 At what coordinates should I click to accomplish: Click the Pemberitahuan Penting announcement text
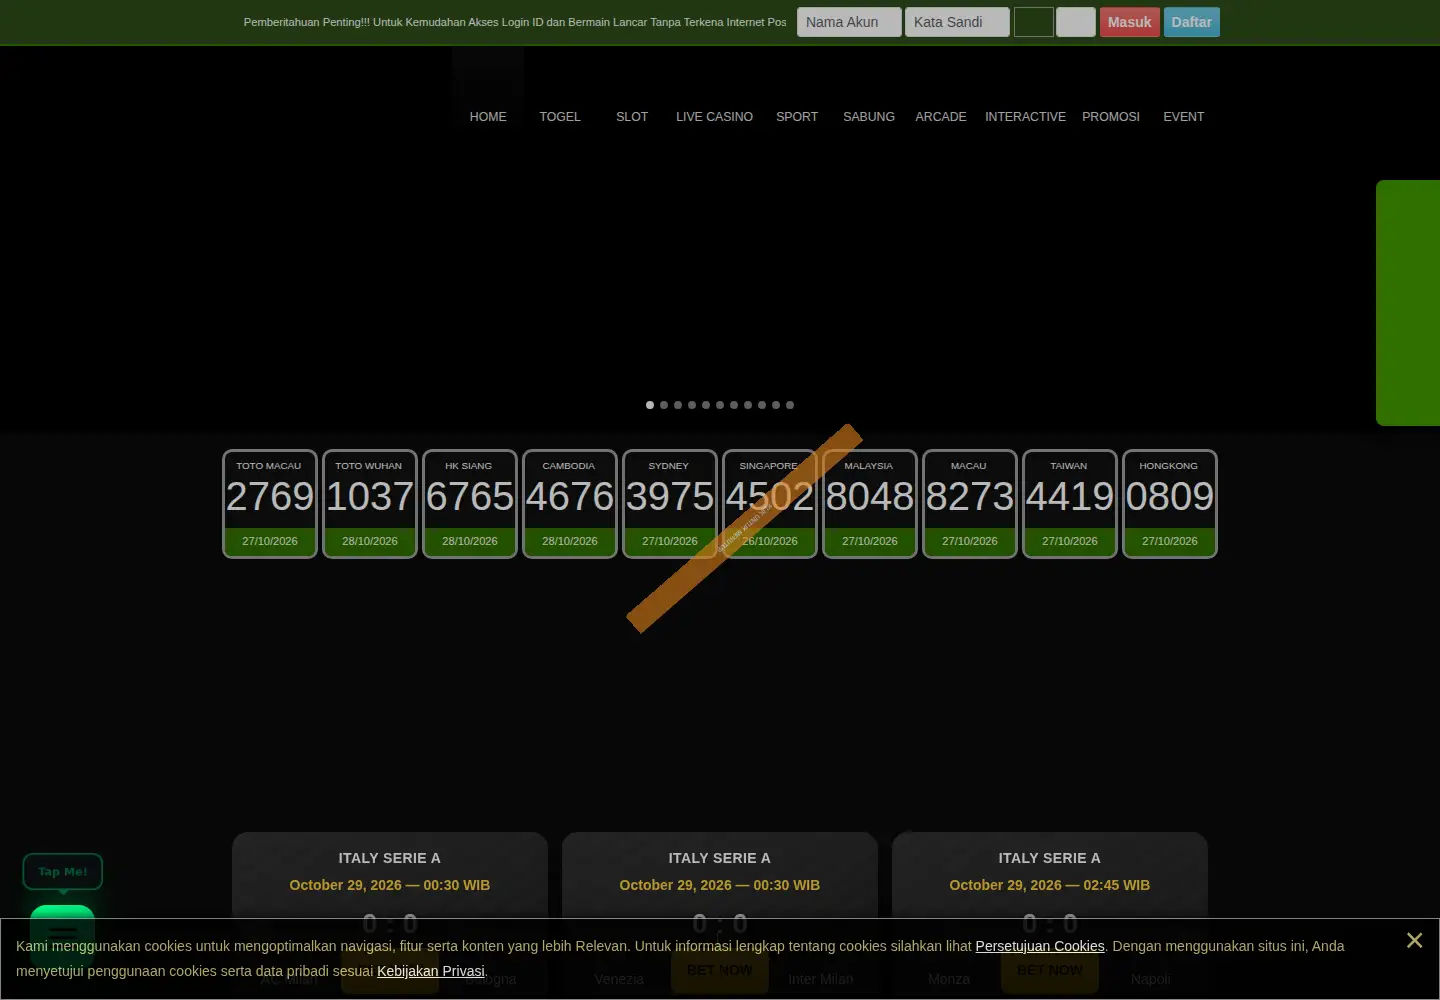(x=515, y=22)
